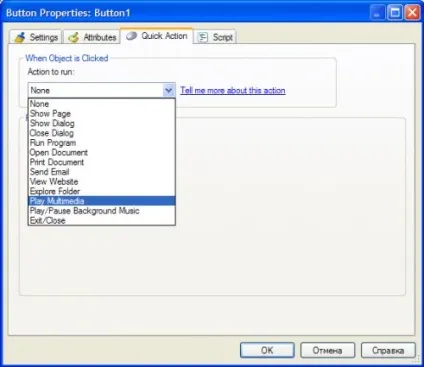Screen dimensions: 424x367
Task: Open help via Справка button
Action: click(388, 350)
